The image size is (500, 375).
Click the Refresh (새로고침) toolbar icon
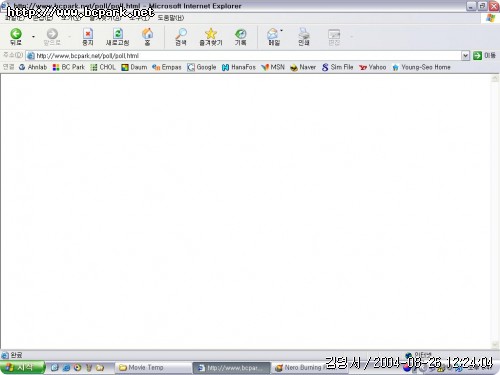117,37
